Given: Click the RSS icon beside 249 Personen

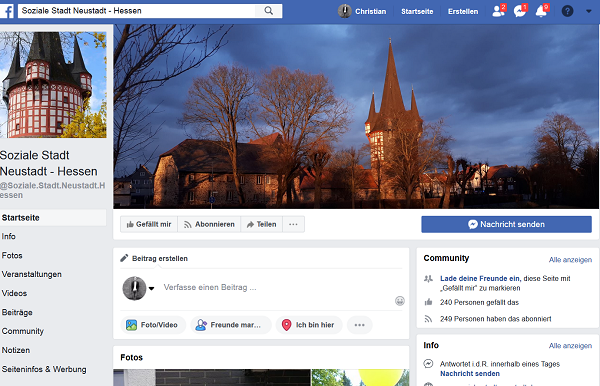Looking at the screenshot, I should 428,319.
